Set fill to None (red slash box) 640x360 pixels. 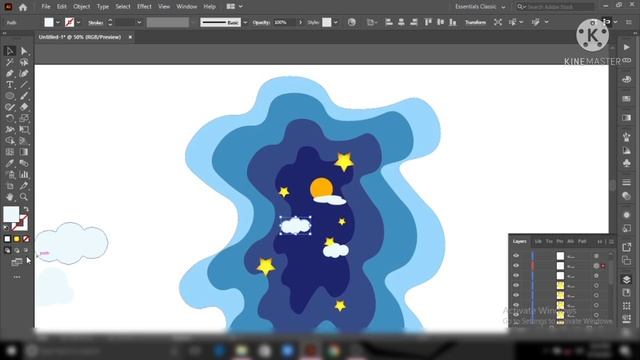(26, 239)
